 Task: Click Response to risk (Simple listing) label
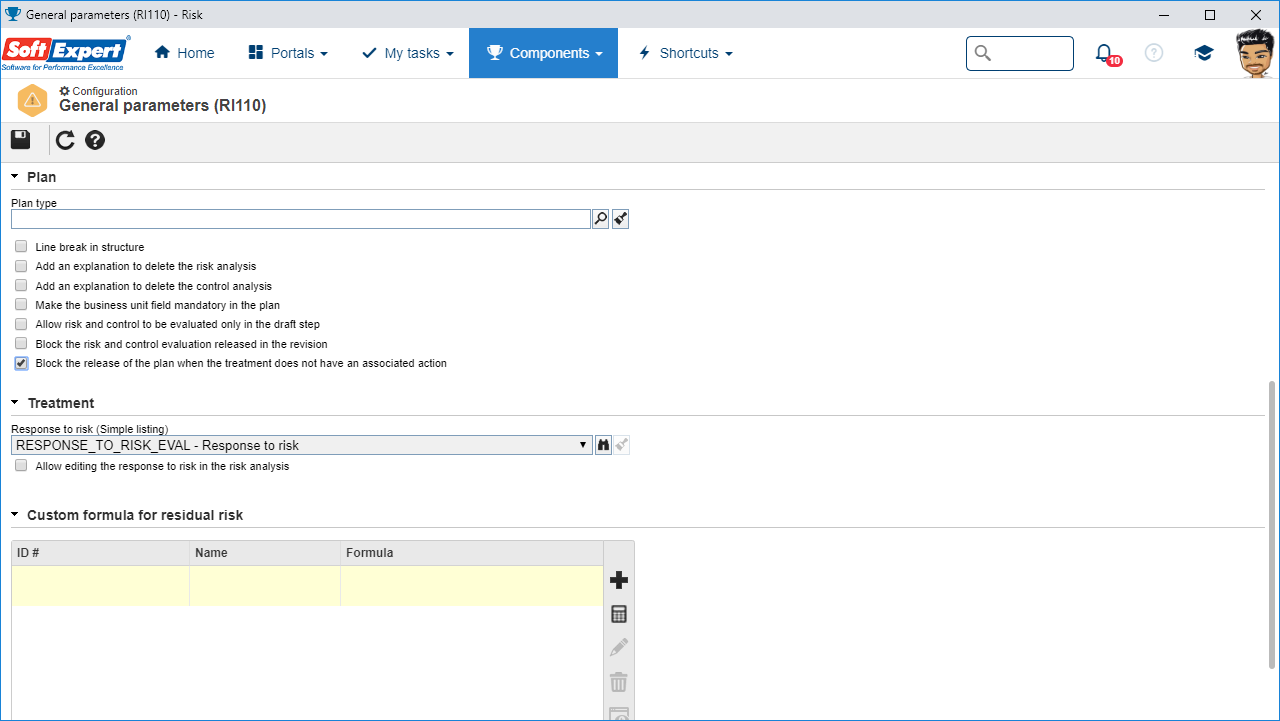(90, 429)
